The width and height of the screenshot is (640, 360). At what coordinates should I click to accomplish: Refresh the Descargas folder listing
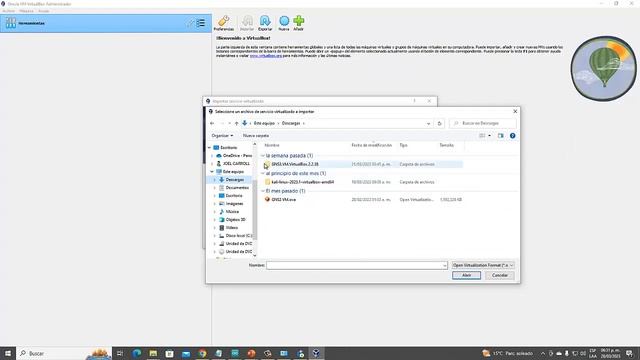click(x=440, y=123)
